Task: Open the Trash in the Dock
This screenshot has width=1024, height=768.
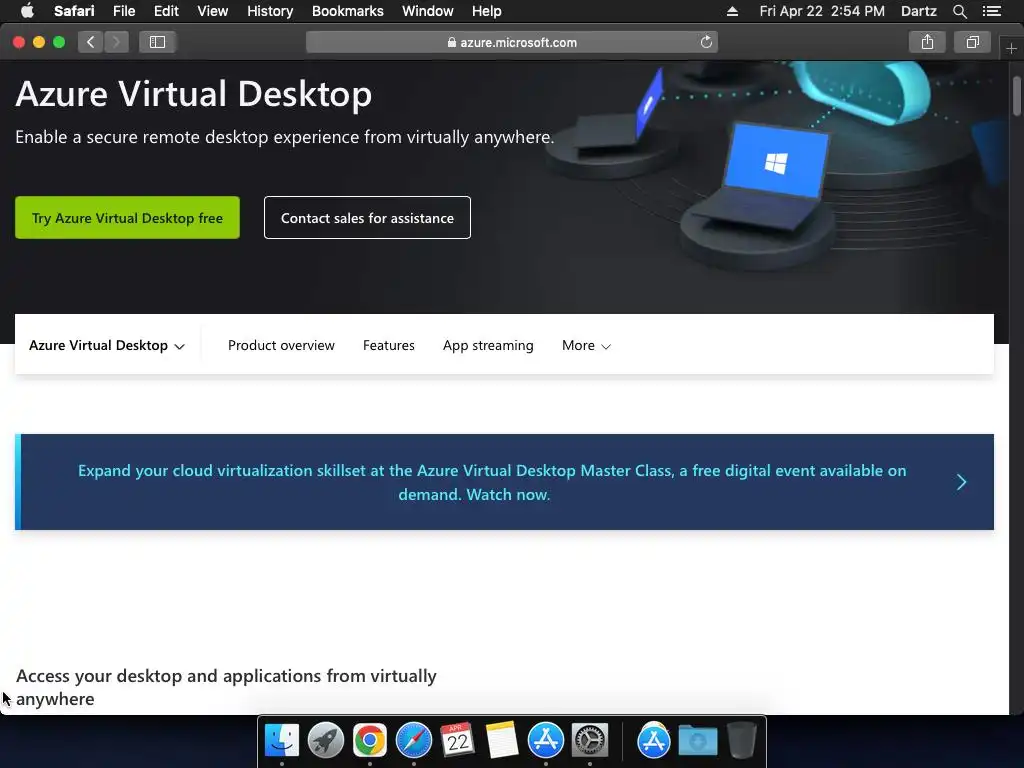Action: point(741,740)
